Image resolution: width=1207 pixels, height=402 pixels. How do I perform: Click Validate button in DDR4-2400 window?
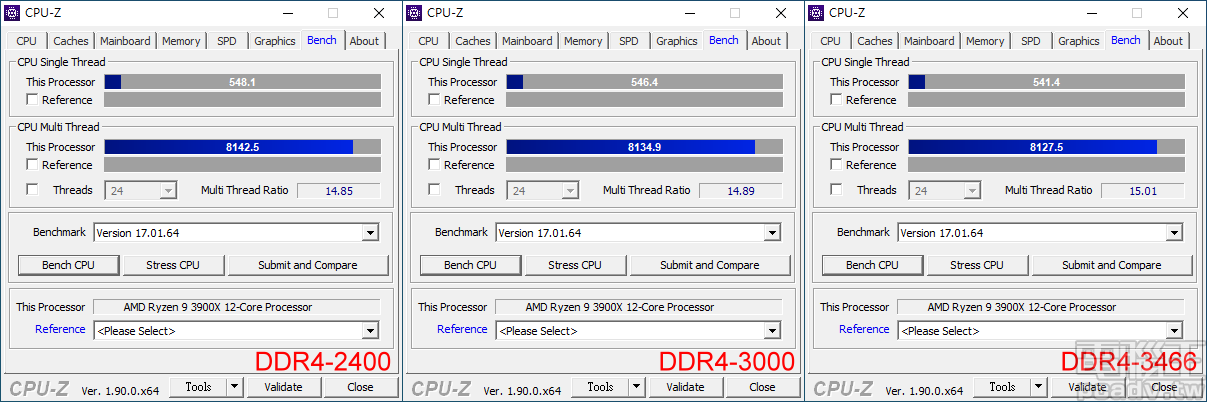283,387
